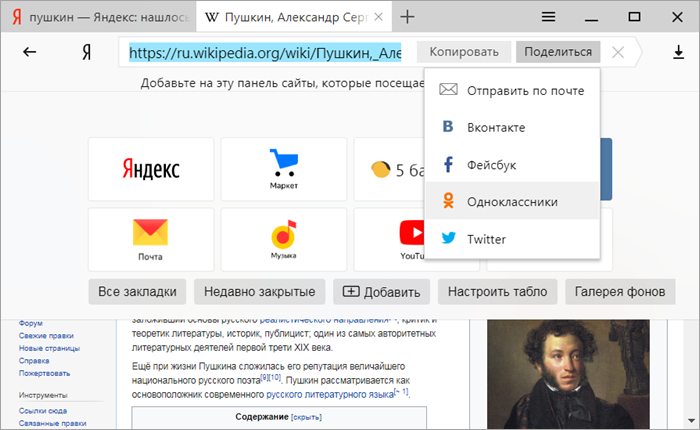Open the downloads arrow icon
This screenshot has height=430, width=700.
click(x=679, y=52)
